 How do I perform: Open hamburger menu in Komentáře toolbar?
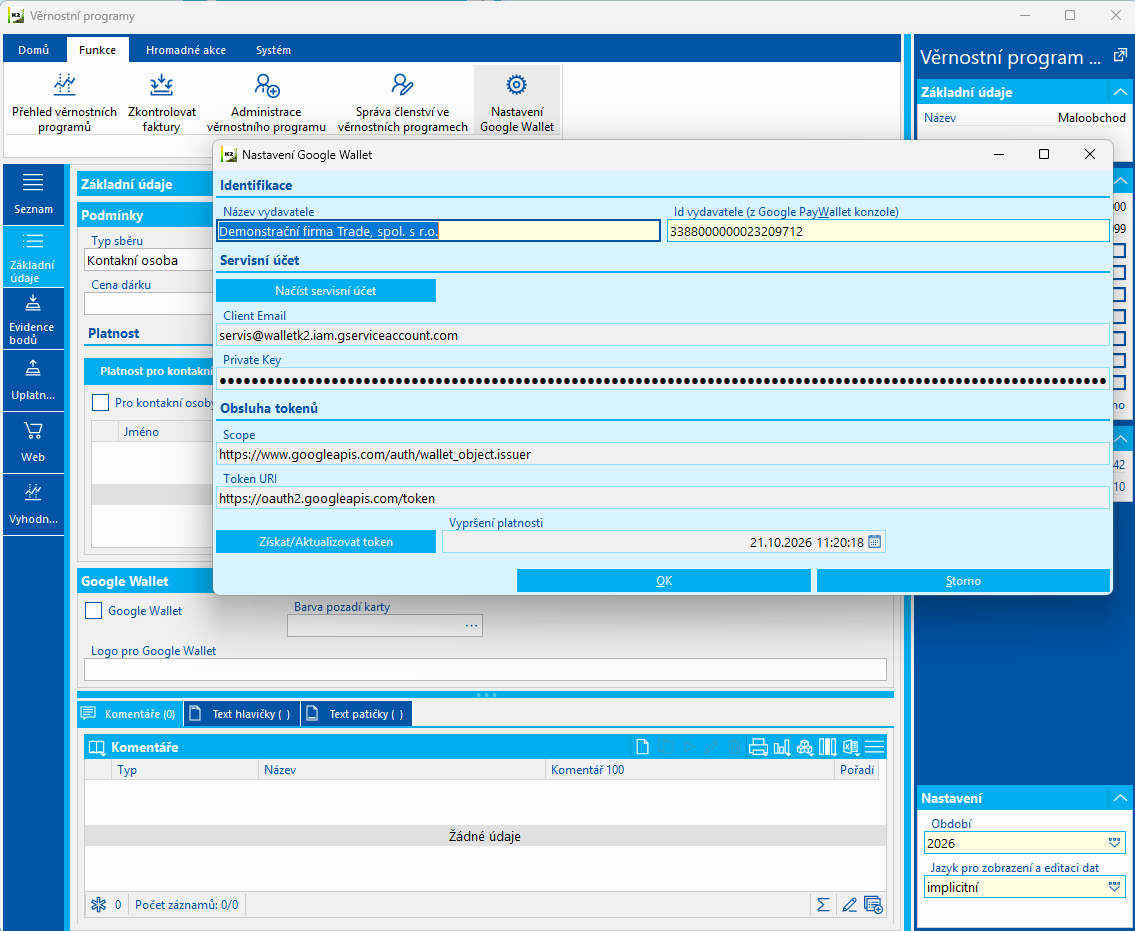pyautogui.click(x=874, y=747)
